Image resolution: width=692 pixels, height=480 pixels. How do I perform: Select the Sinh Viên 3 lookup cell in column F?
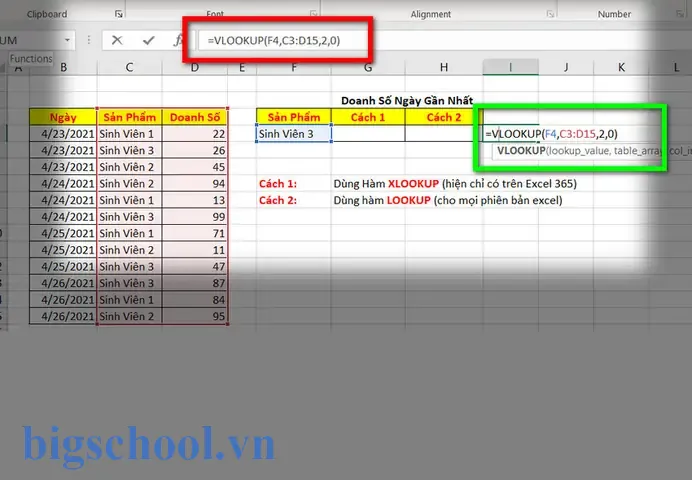[293, 134]
